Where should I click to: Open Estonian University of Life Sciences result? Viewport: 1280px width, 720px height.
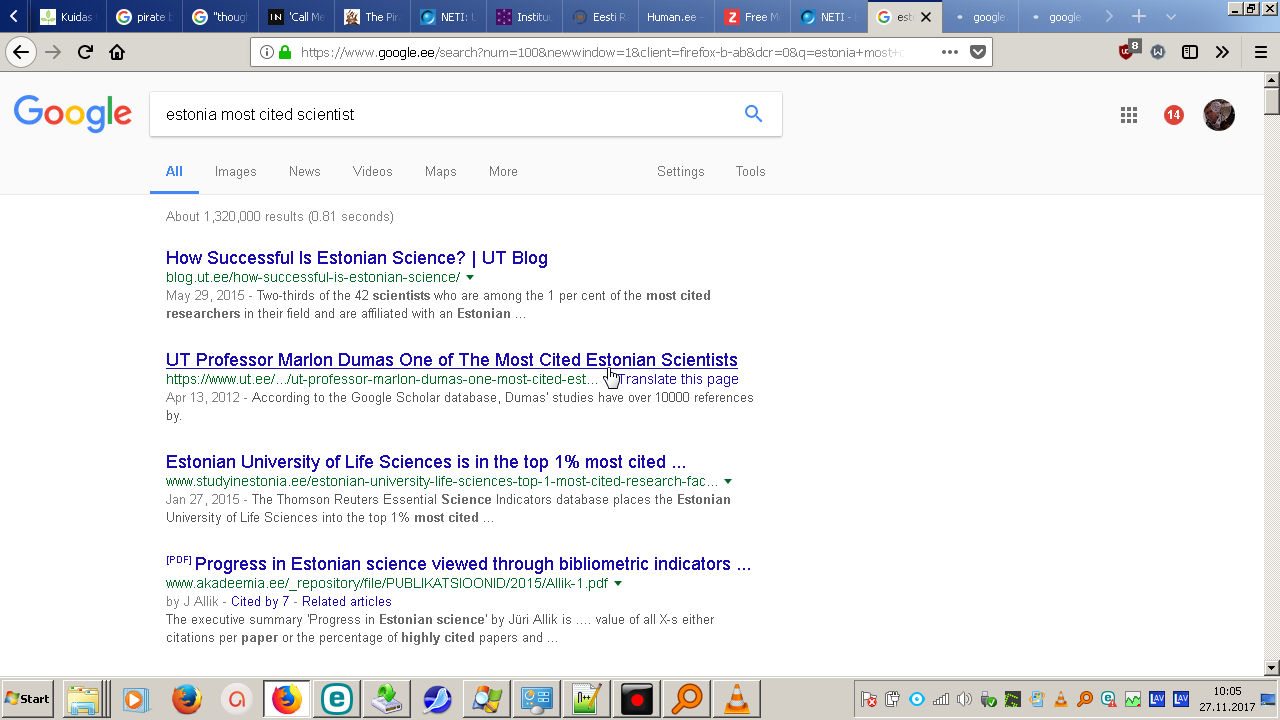426,462
